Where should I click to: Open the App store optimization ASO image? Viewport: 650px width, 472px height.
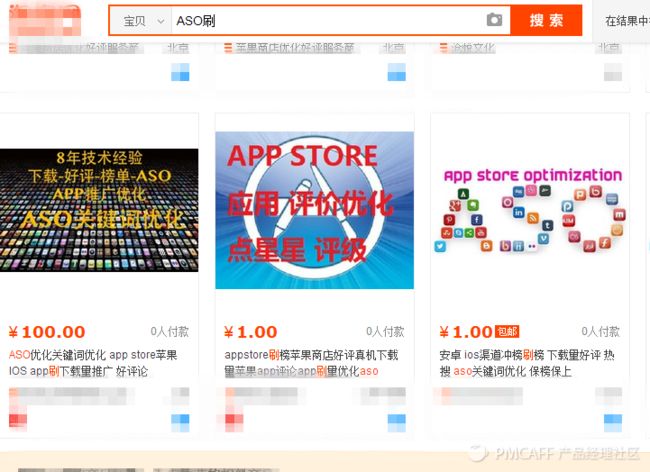coord(530,210)
